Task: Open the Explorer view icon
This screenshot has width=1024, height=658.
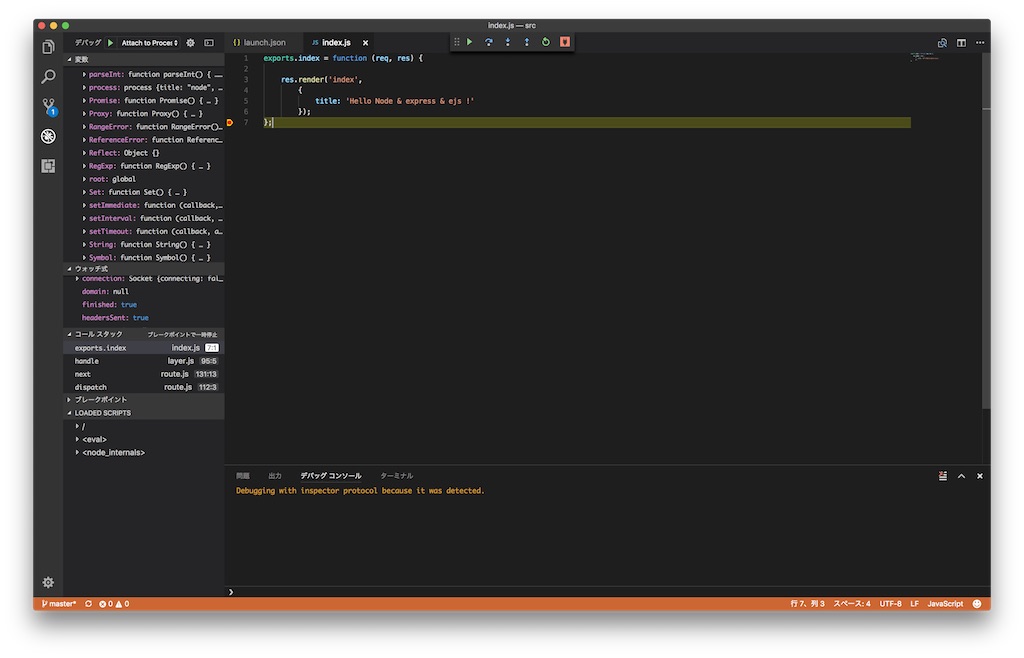Action: (47, 46)
